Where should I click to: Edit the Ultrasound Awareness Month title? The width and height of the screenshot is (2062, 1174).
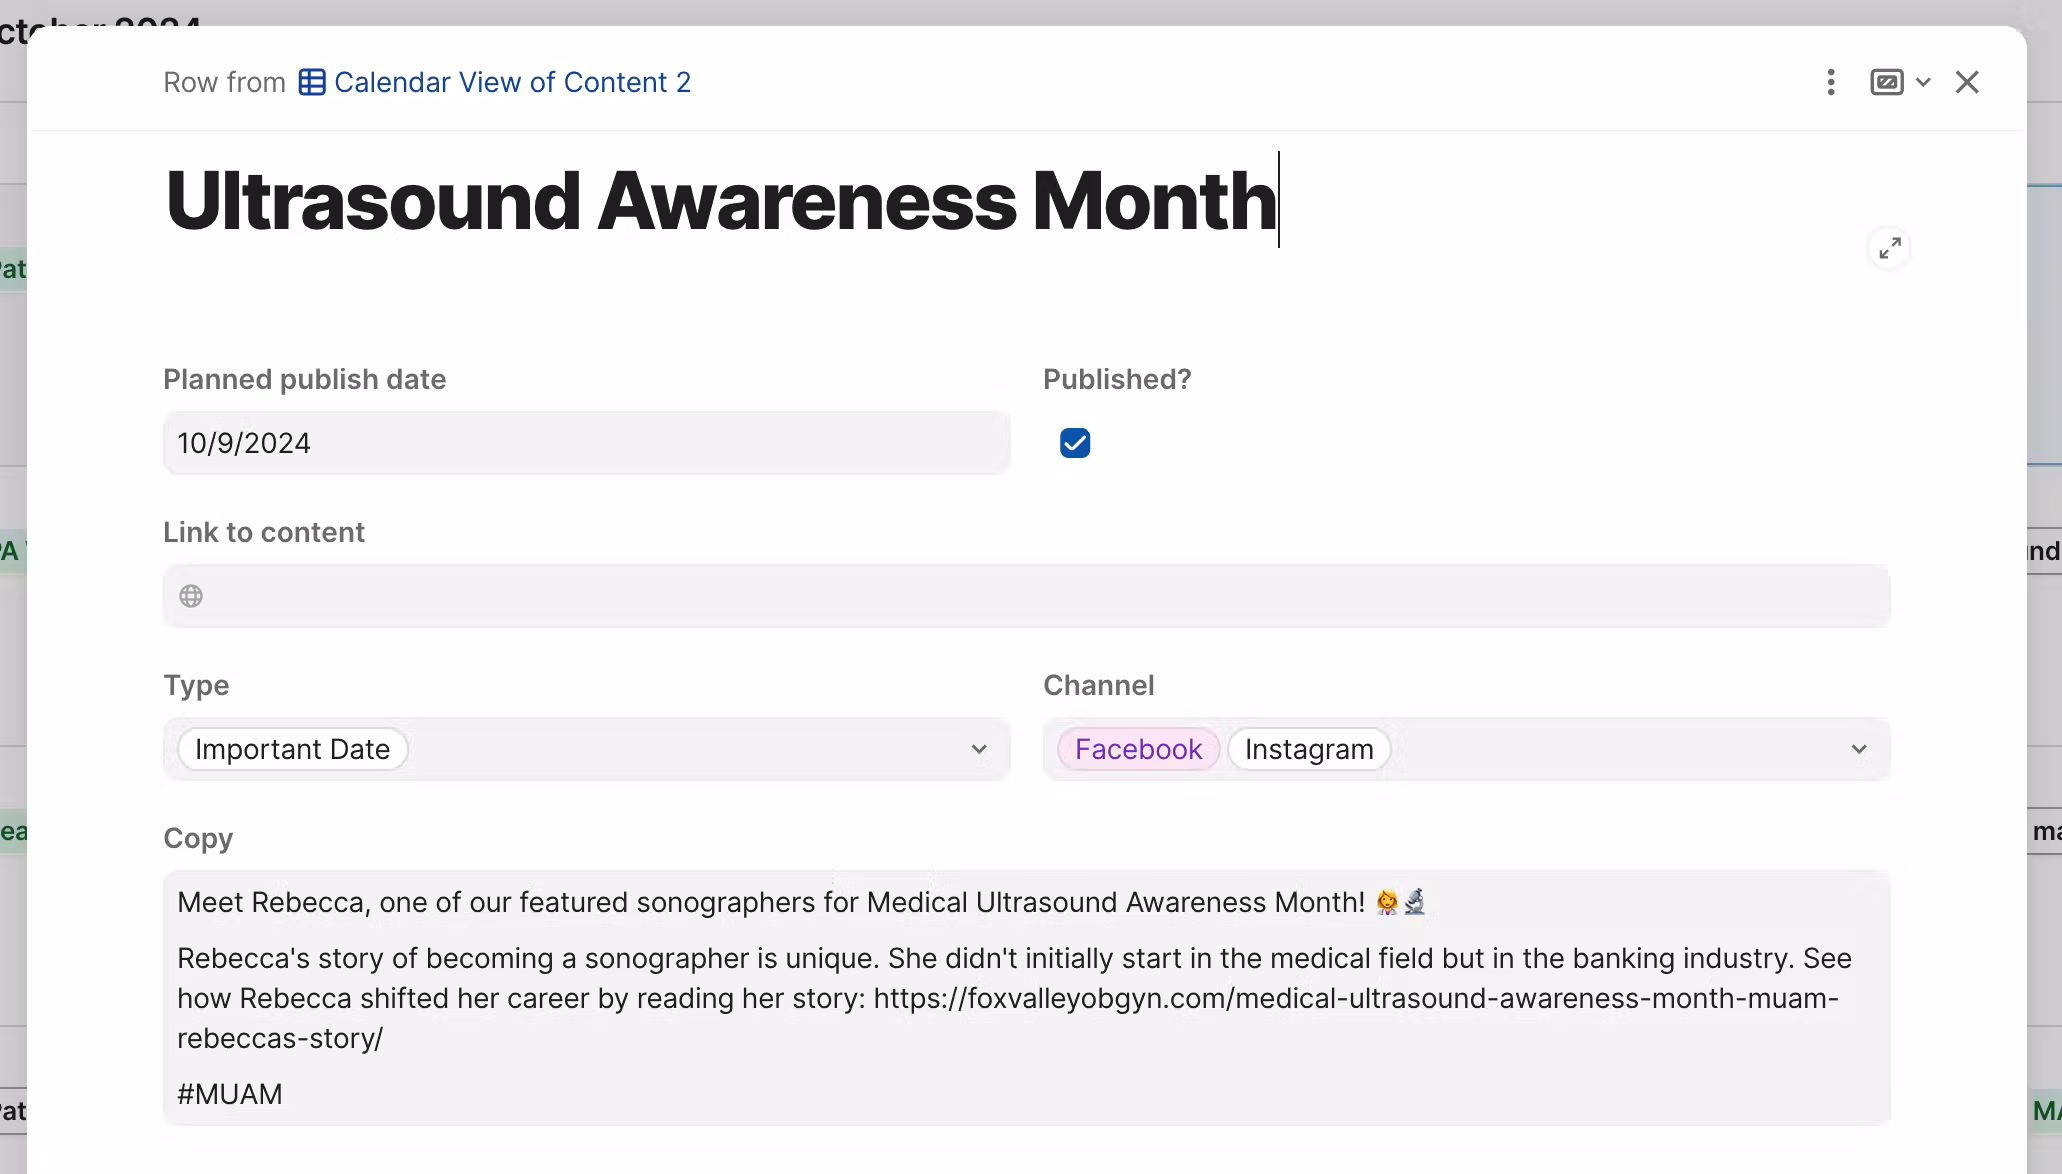pyautogui.click(x=721, y=200)
